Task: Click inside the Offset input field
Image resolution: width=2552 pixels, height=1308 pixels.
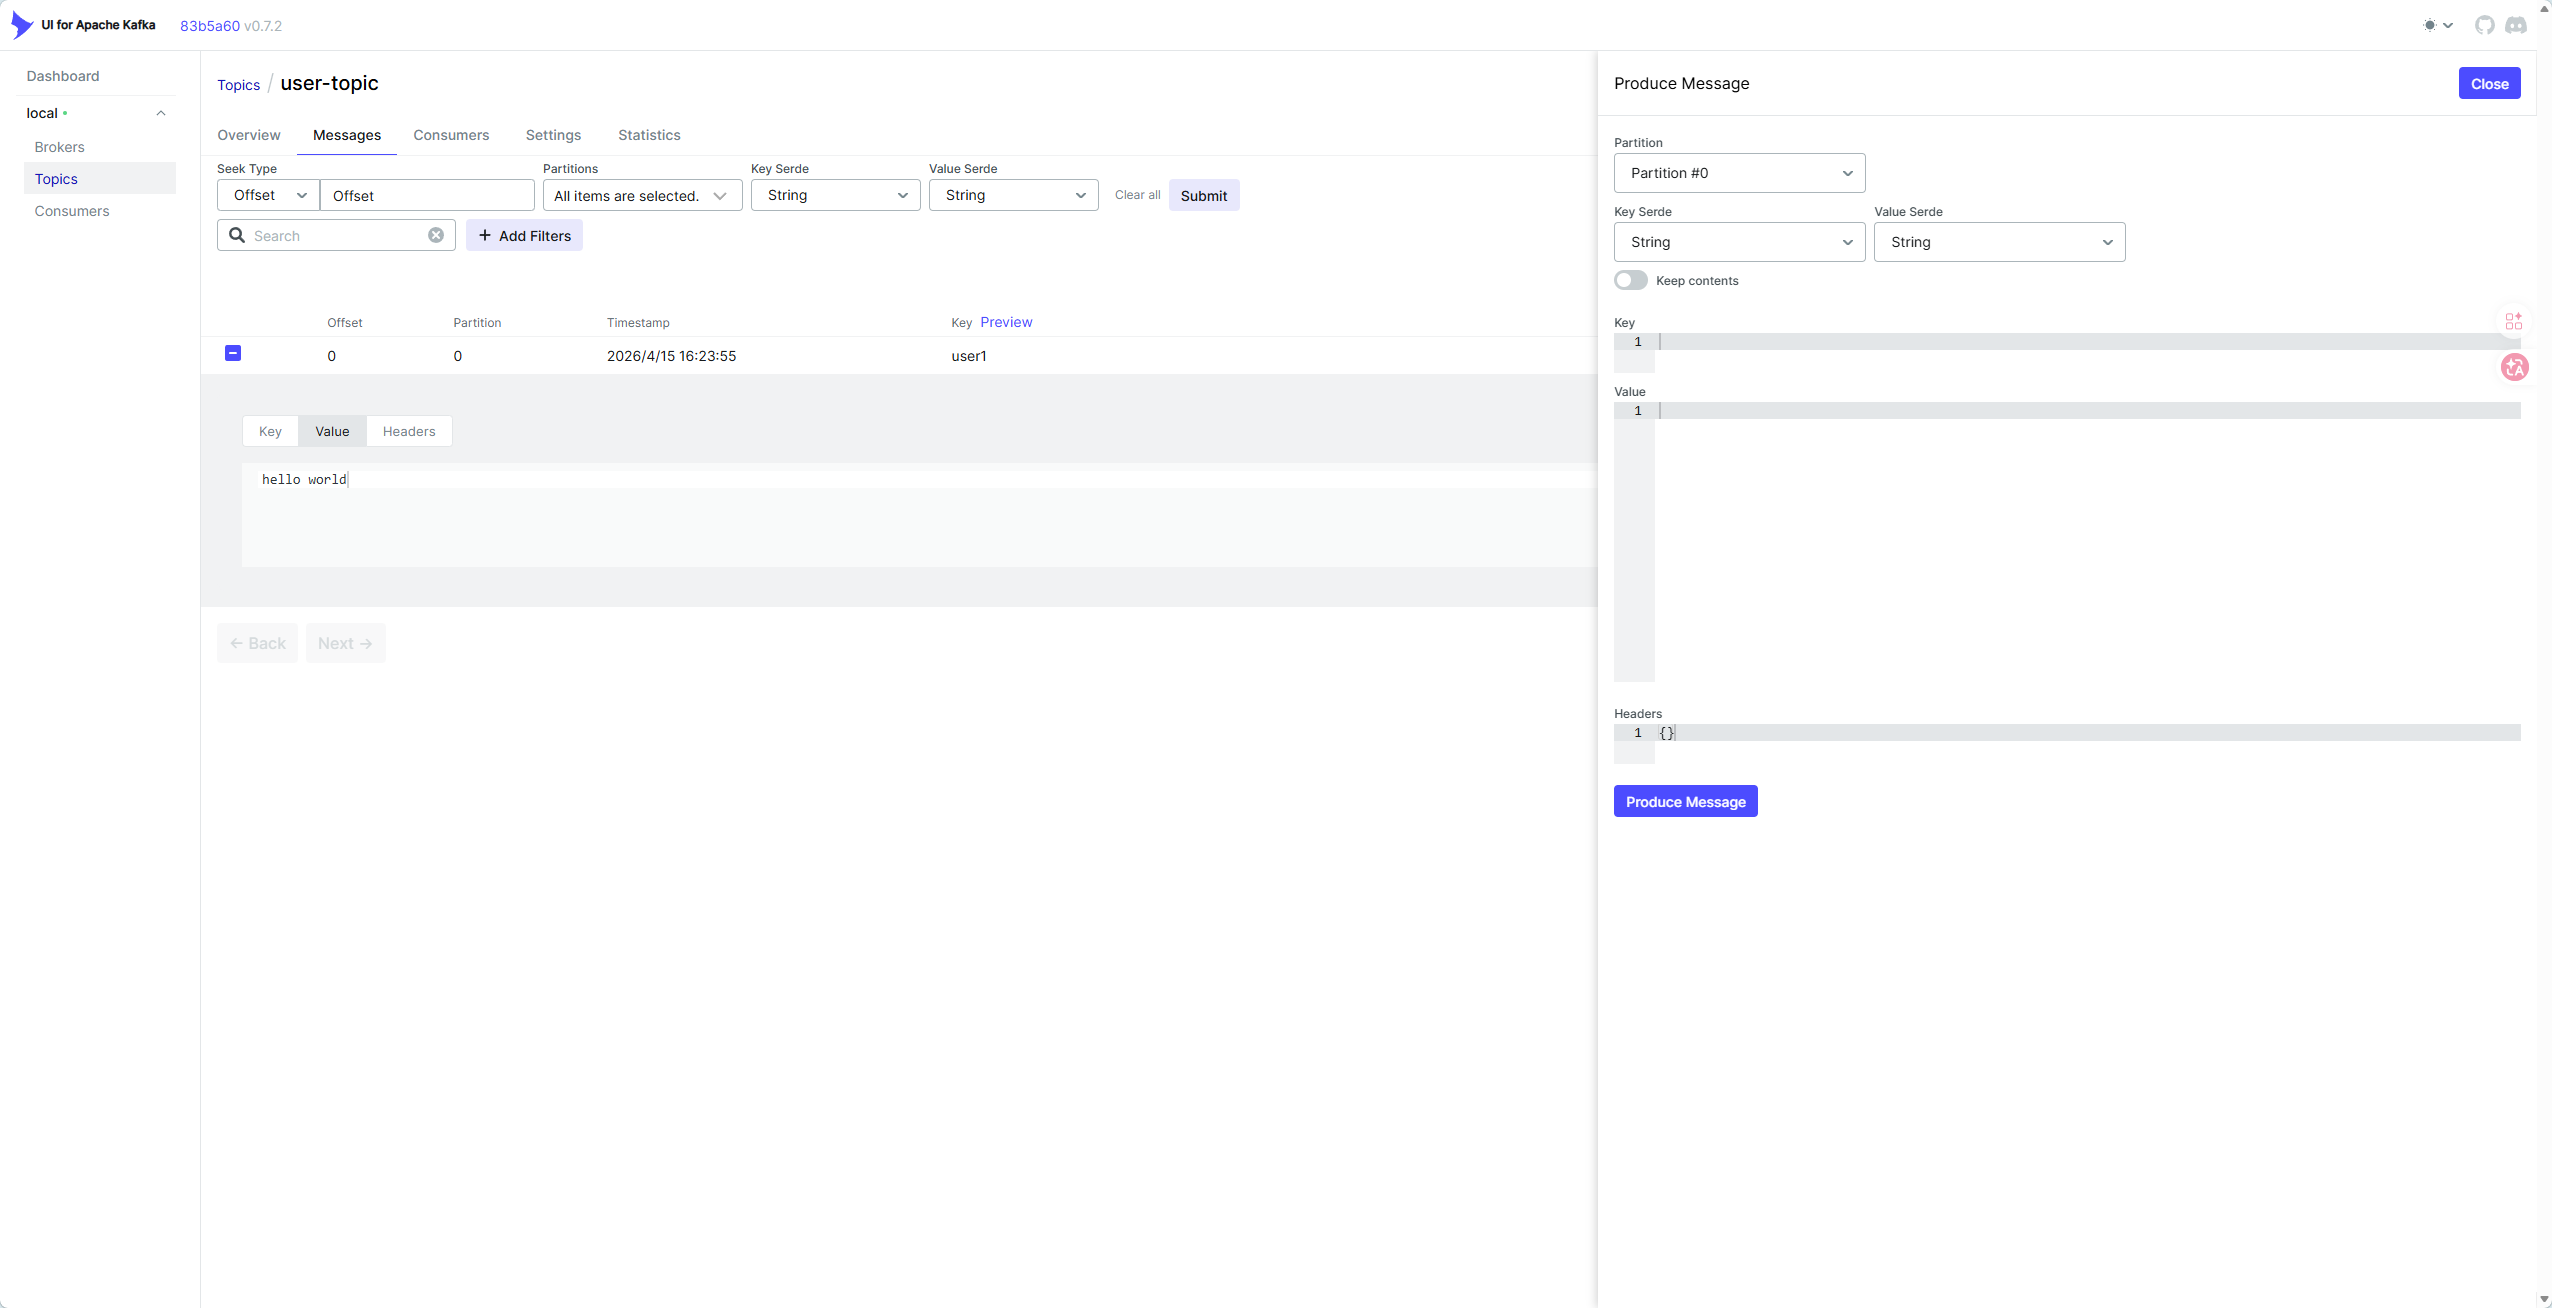Action: [x=427, y=195]
